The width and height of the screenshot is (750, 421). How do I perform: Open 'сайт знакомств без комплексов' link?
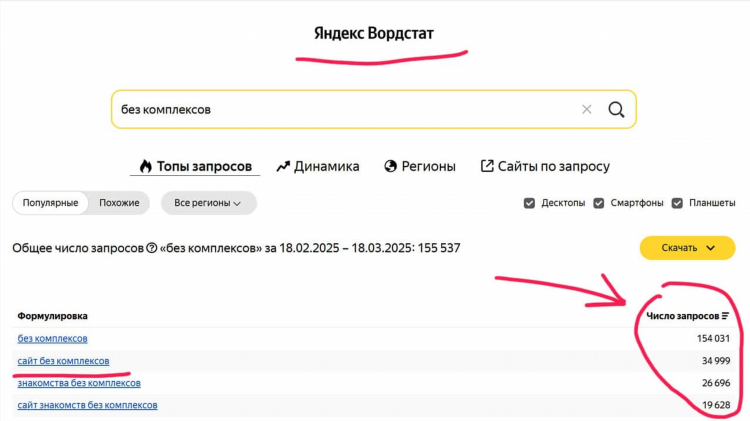click(88, 405)
